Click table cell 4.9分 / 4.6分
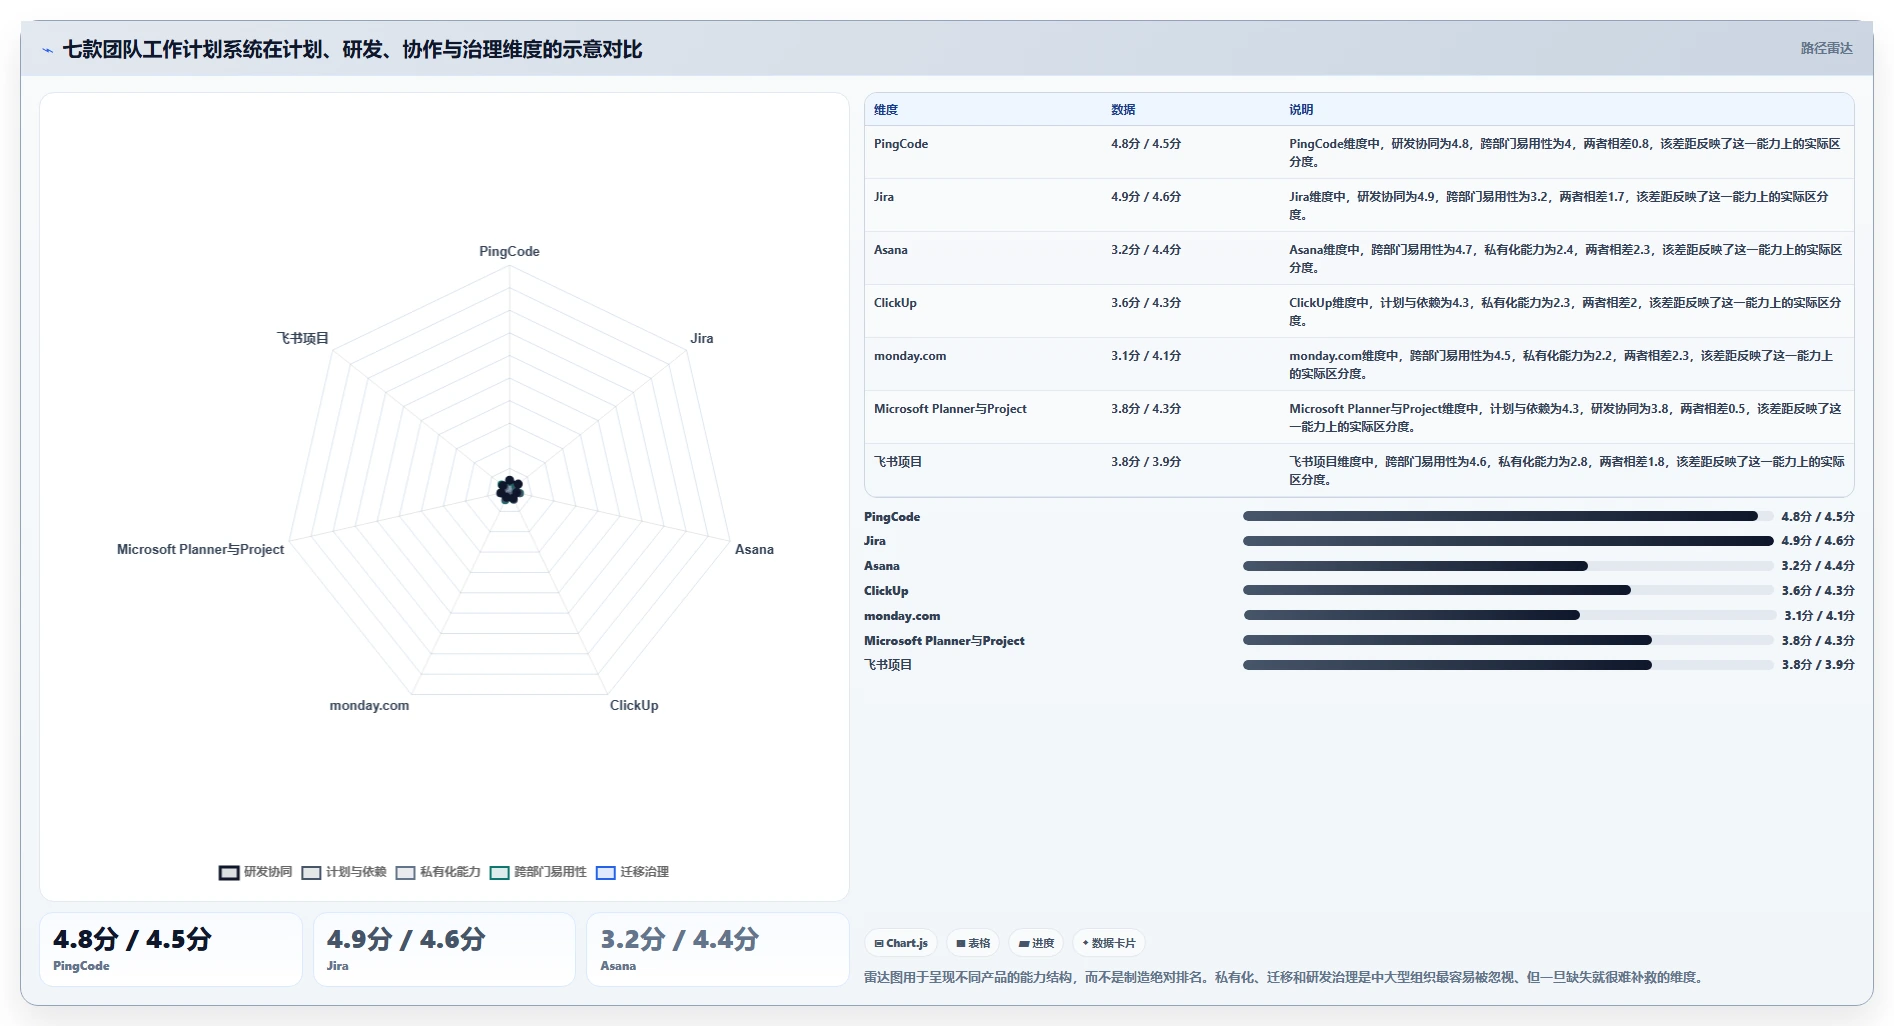Viewport: 1894px width, 1026px height. 1146,197
